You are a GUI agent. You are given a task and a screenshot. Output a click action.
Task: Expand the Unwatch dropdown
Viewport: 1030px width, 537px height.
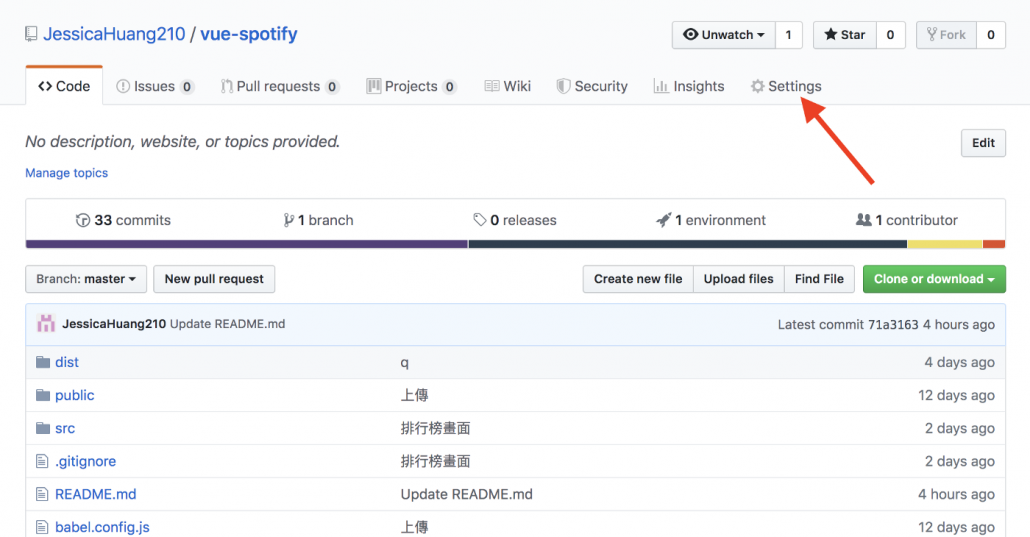[724, 35]
